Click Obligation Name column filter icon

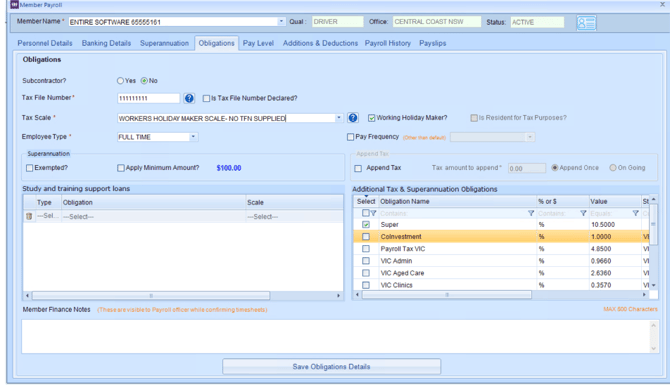tap(531, 213)
